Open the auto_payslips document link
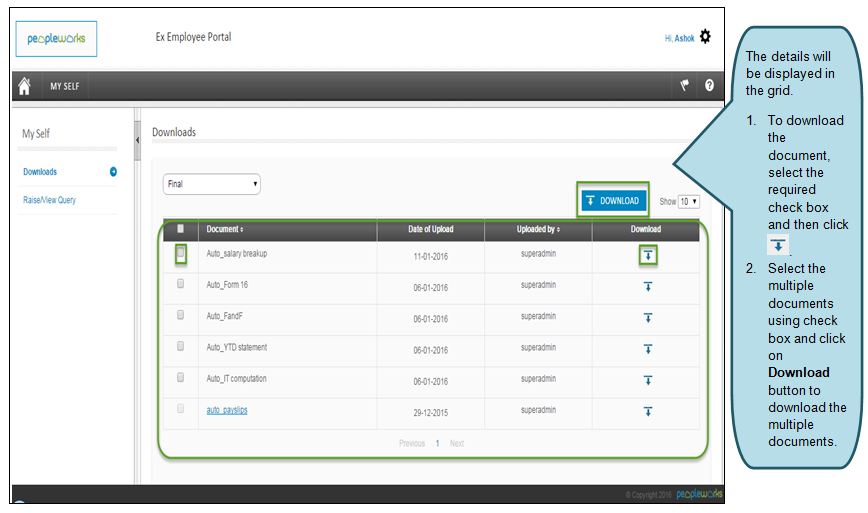 tap(229, 410)
